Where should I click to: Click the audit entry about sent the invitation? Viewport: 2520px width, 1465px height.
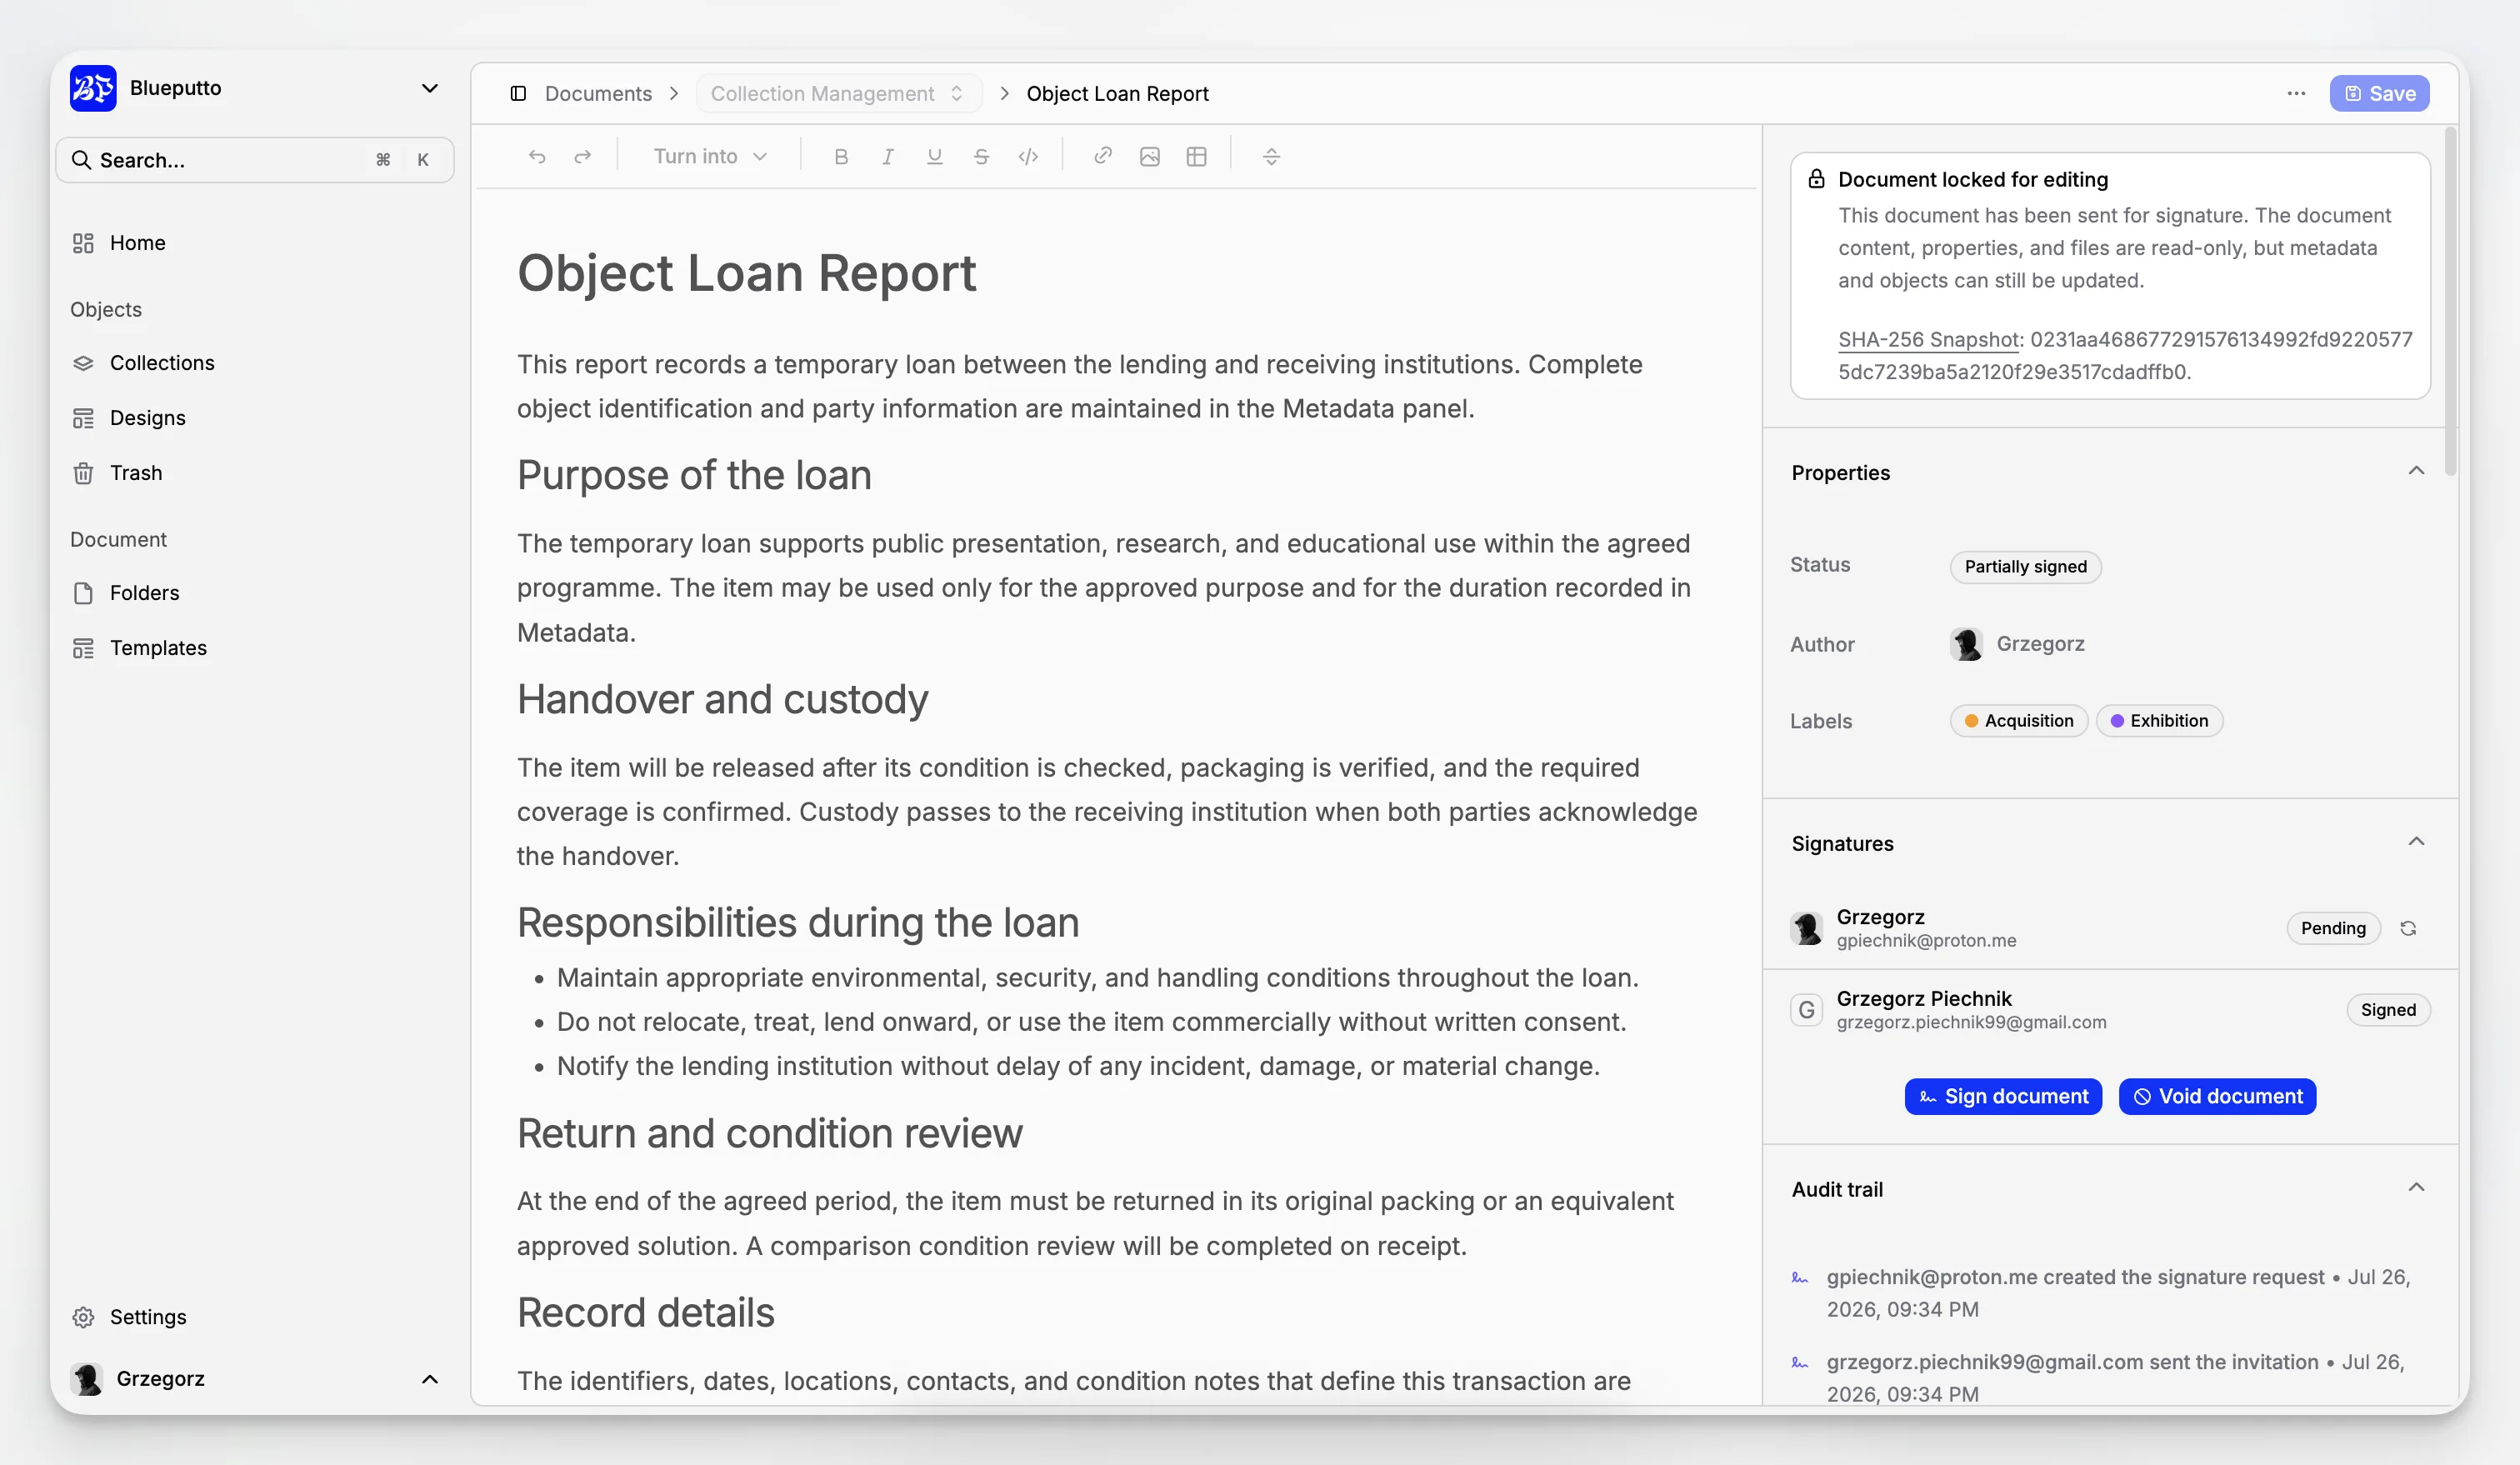[x=2115, y=1378]
